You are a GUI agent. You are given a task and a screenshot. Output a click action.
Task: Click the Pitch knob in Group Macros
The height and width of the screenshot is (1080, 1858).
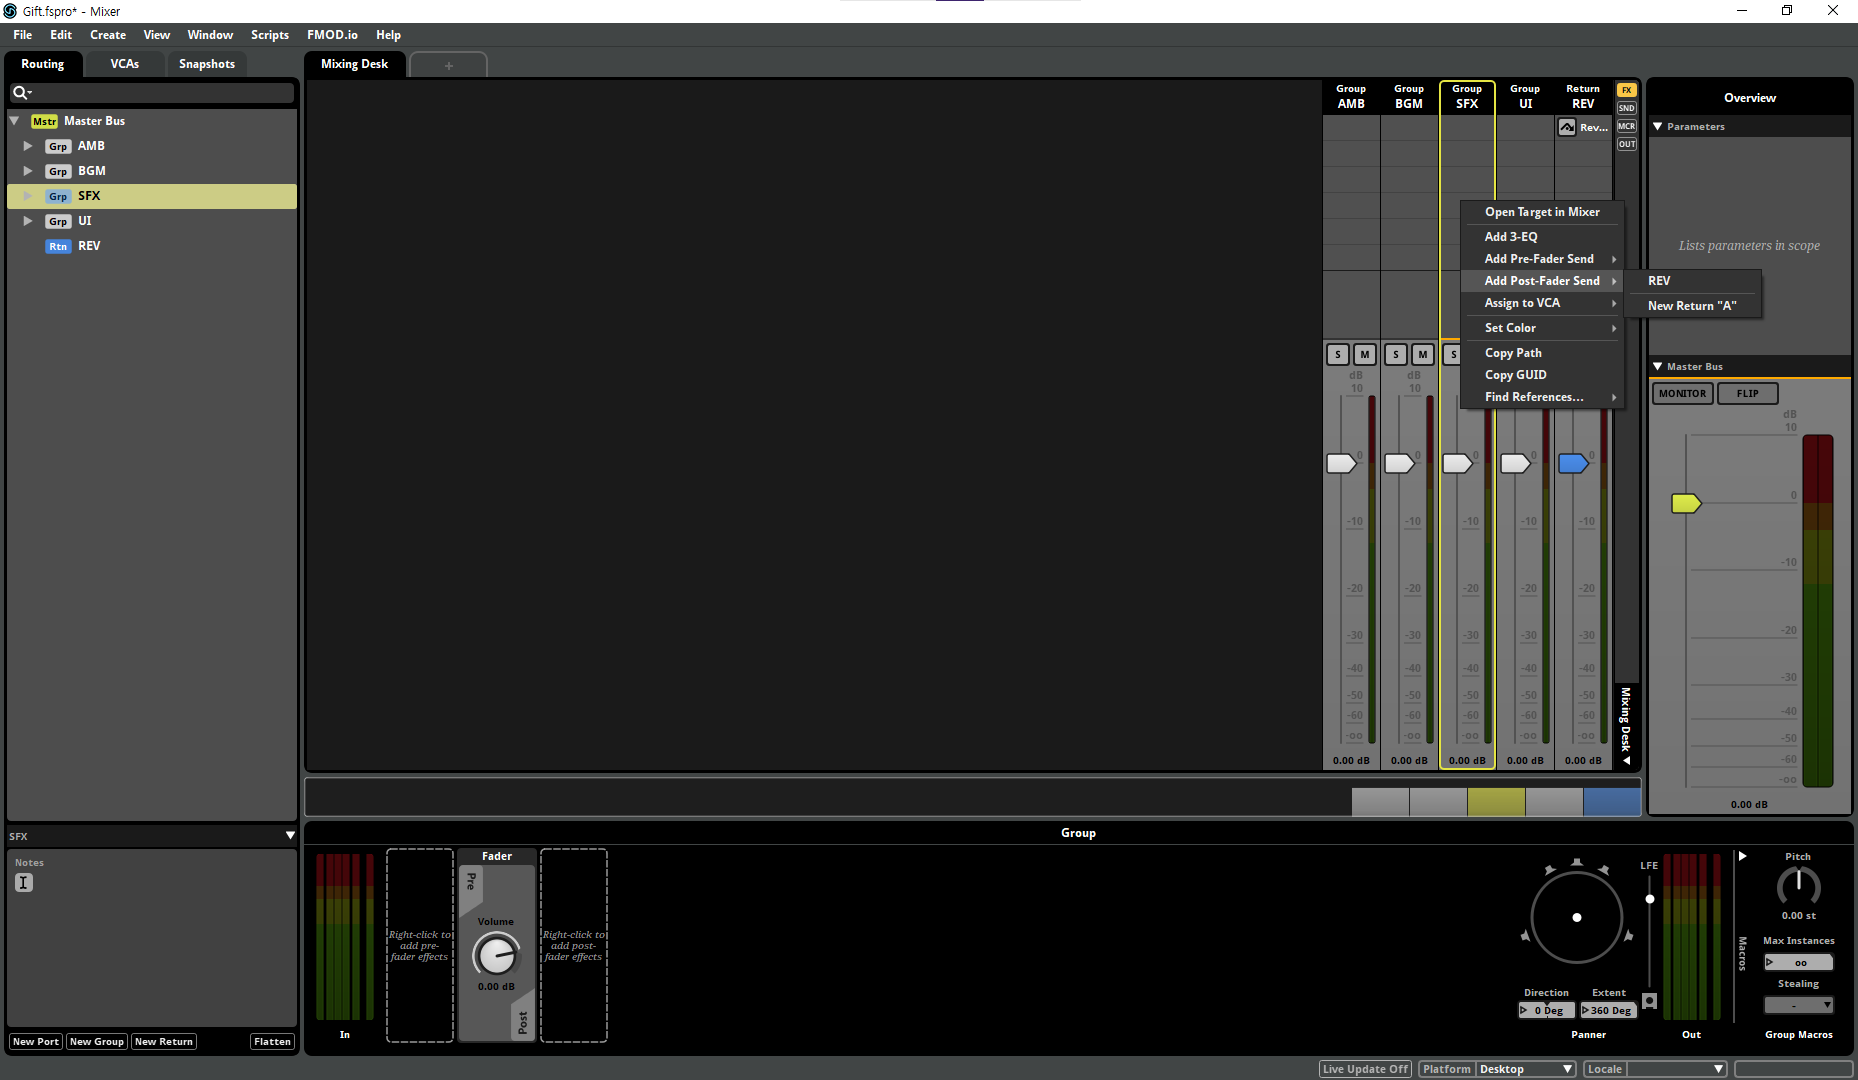coord(1798,887)
